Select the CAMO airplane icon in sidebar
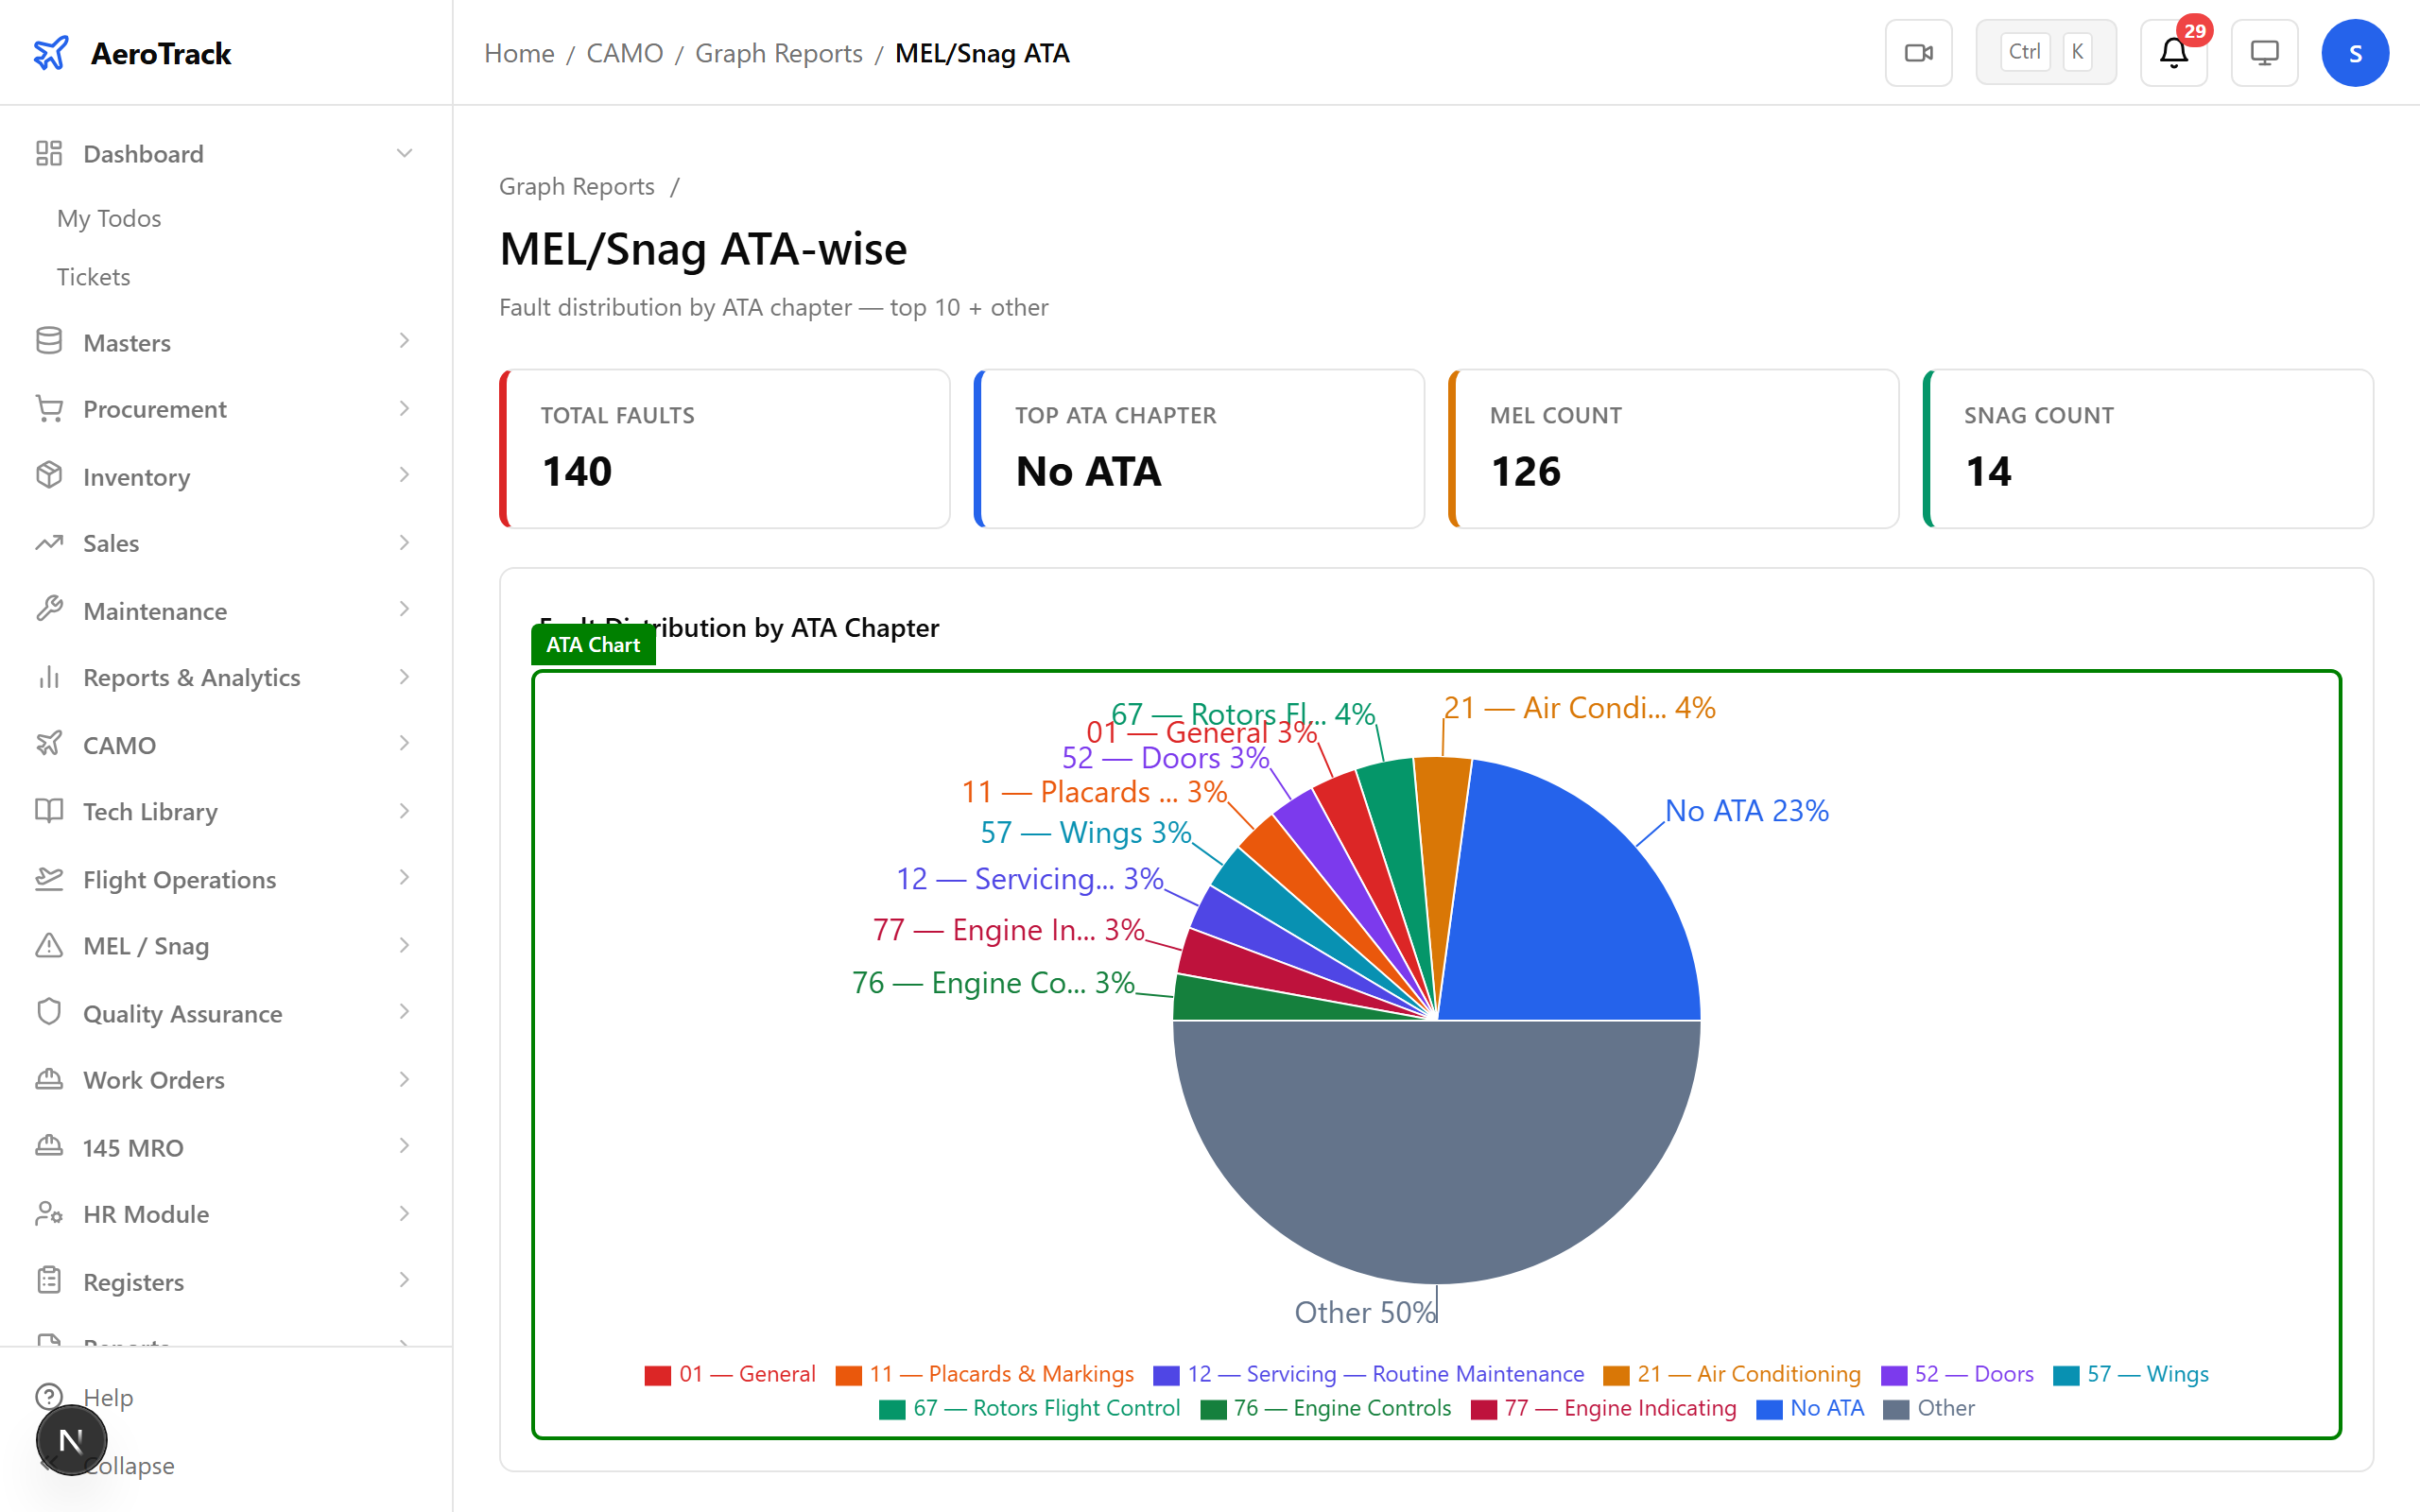This screenshot has height=1512, width=2420. click(x=49, y=744)
